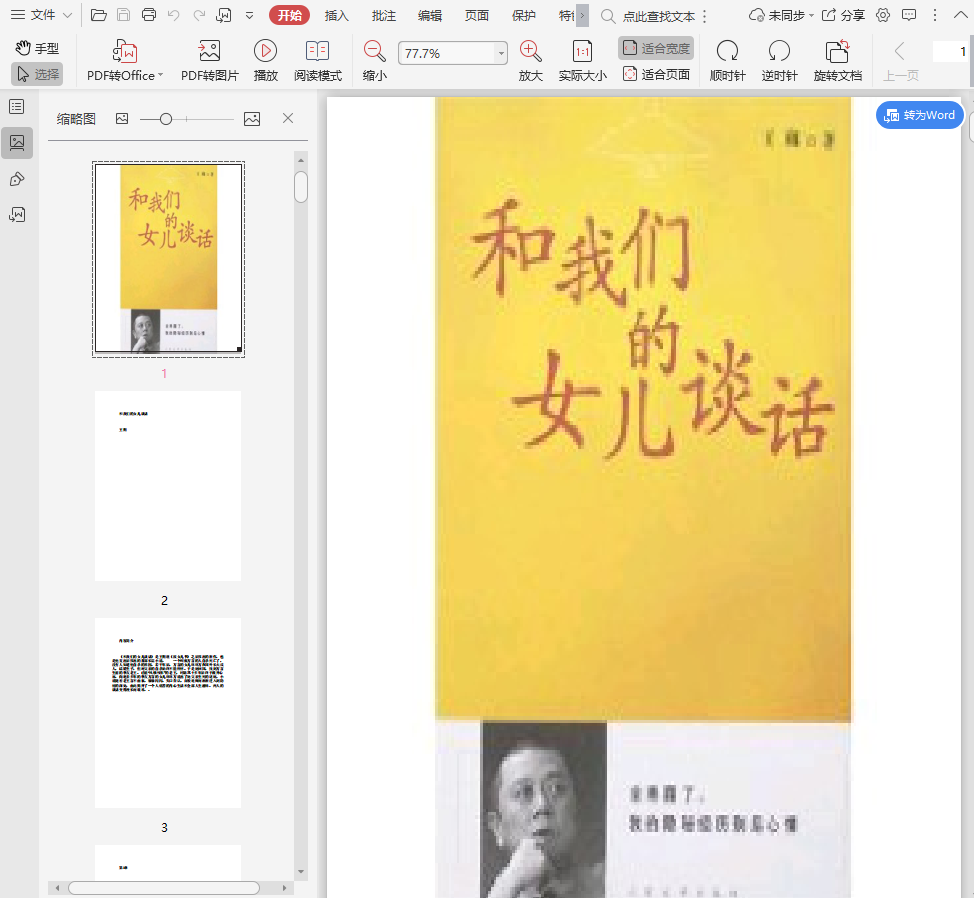Switch to the 开始 tab
The height and width of the screenshot is (898, 974).
point(289,16)
